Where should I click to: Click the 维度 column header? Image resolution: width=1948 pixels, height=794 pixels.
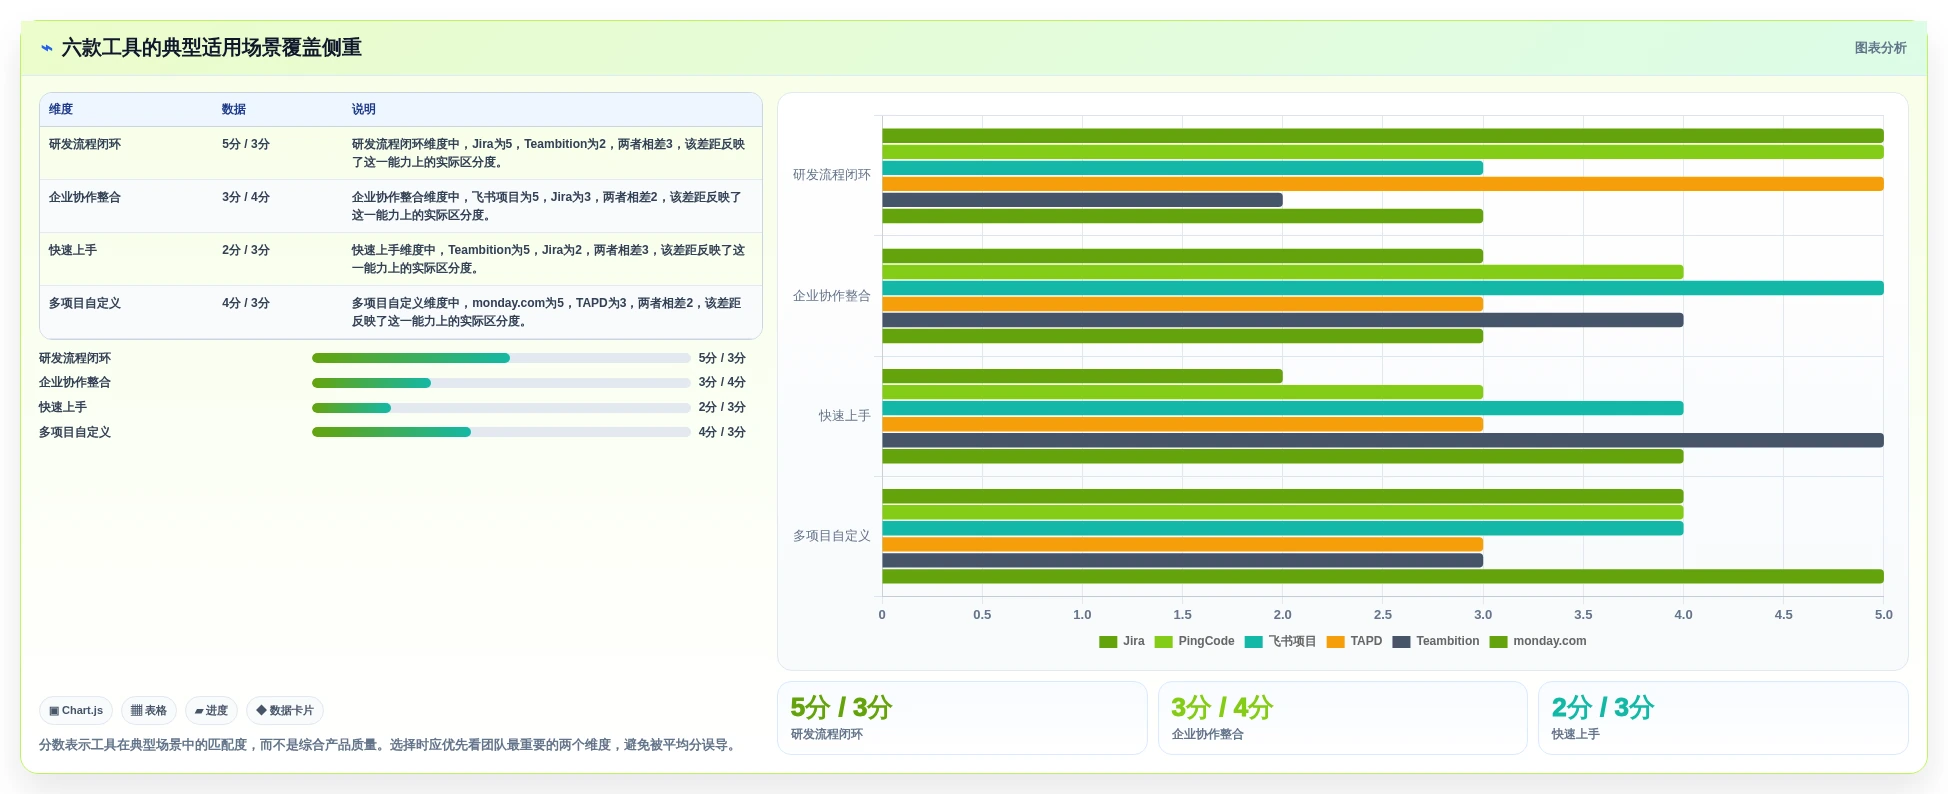61,110
